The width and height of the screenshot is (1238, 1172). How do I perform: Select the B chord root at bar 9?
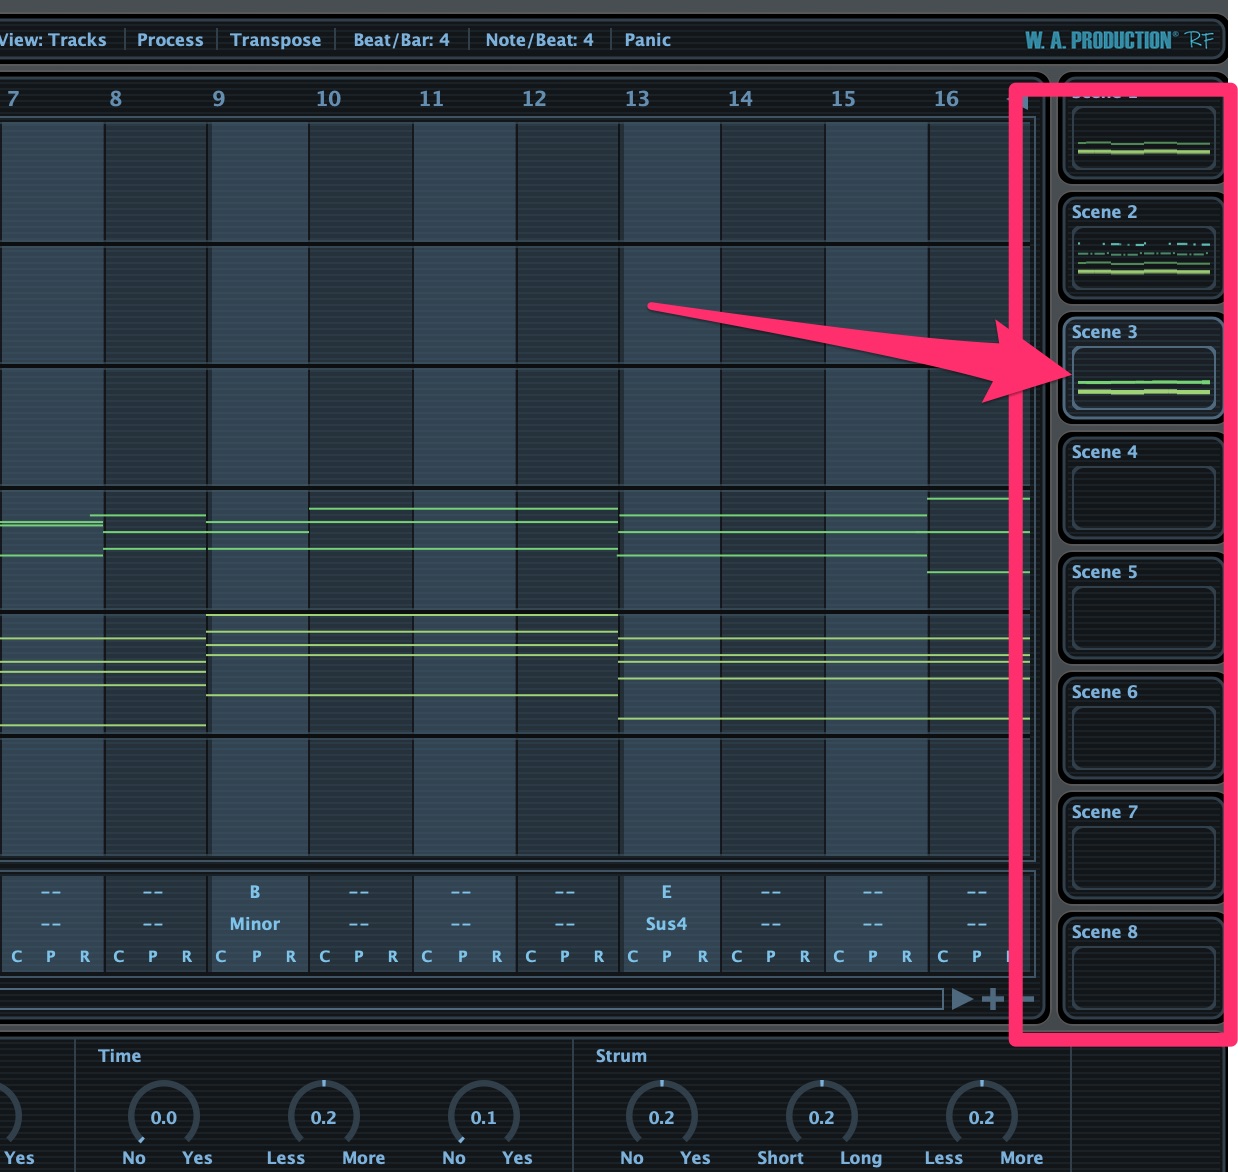[255, 892]
